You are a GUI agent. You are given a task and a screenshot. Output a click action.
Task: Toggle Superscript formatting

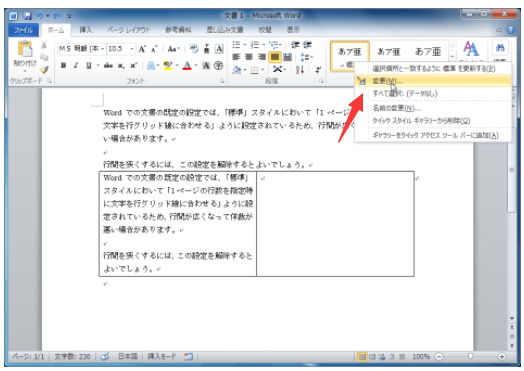133,66
